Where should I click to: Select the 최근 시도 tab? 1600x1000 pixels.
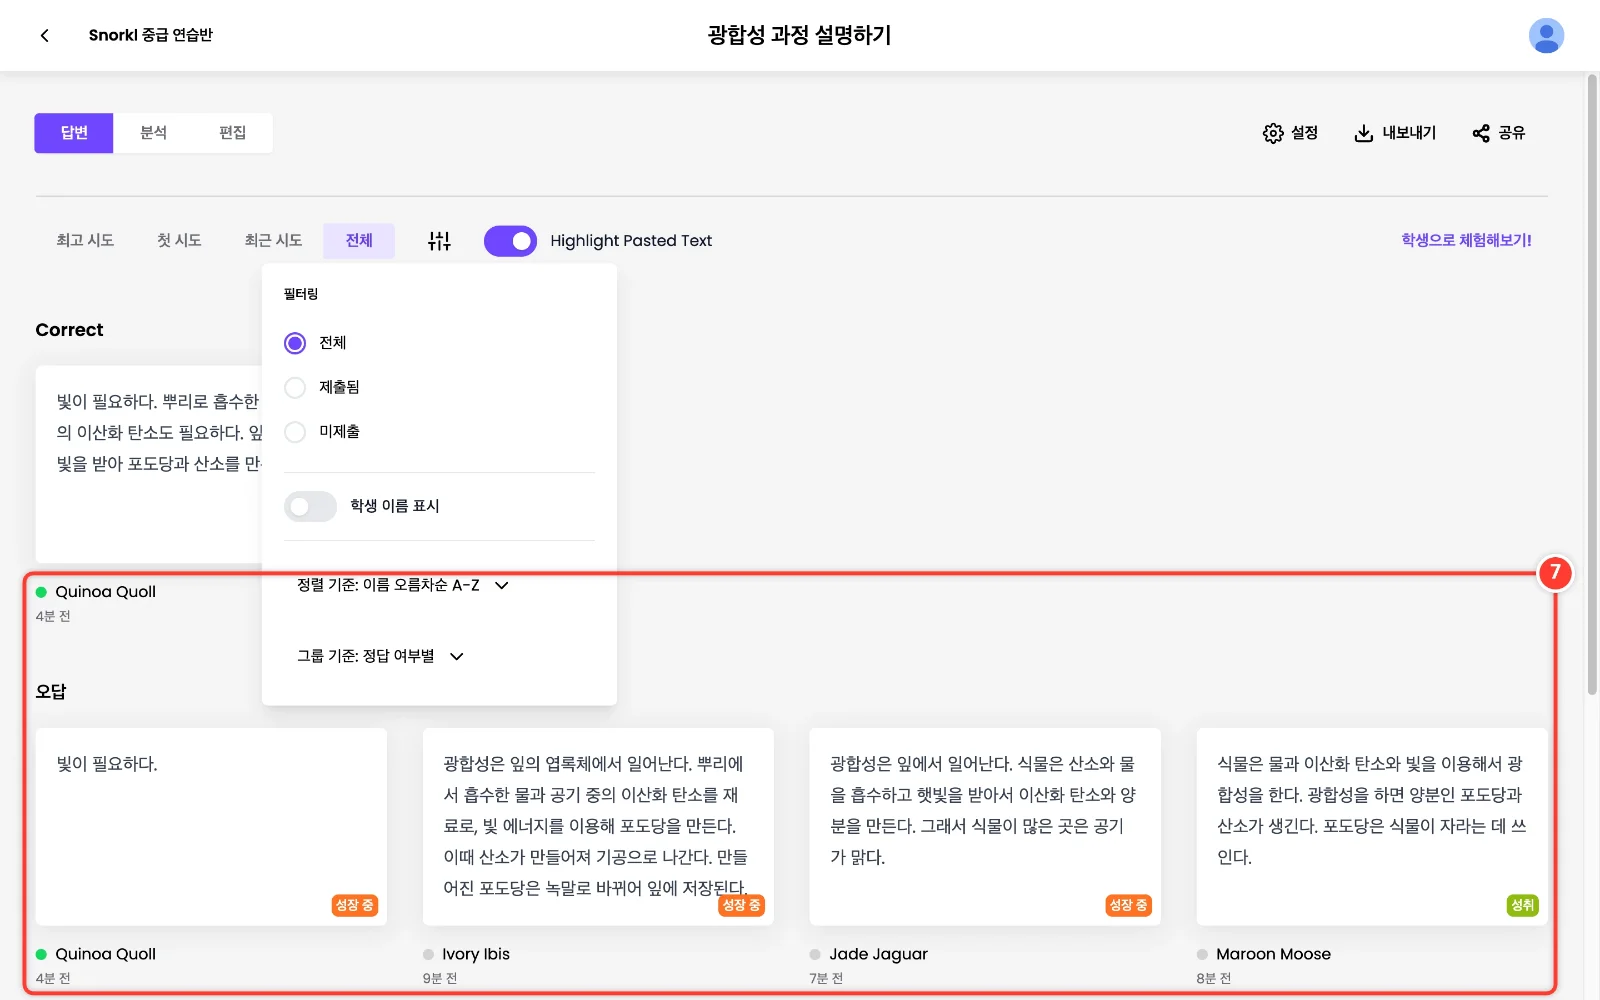point(273,241)
